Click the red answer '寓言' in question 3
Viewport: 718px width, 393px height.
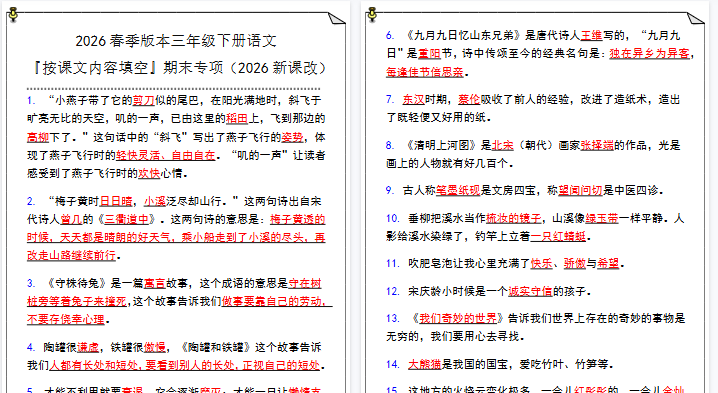click(x=155, y=283)
